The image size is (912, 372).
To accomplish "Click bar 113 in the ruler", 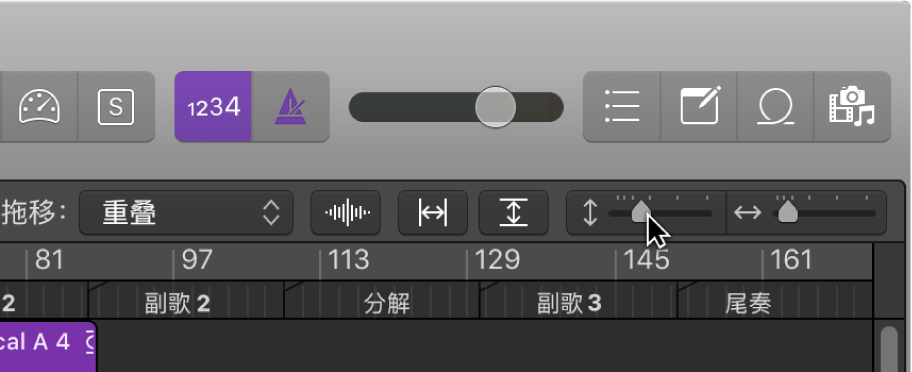I will (x=348, y=260).
